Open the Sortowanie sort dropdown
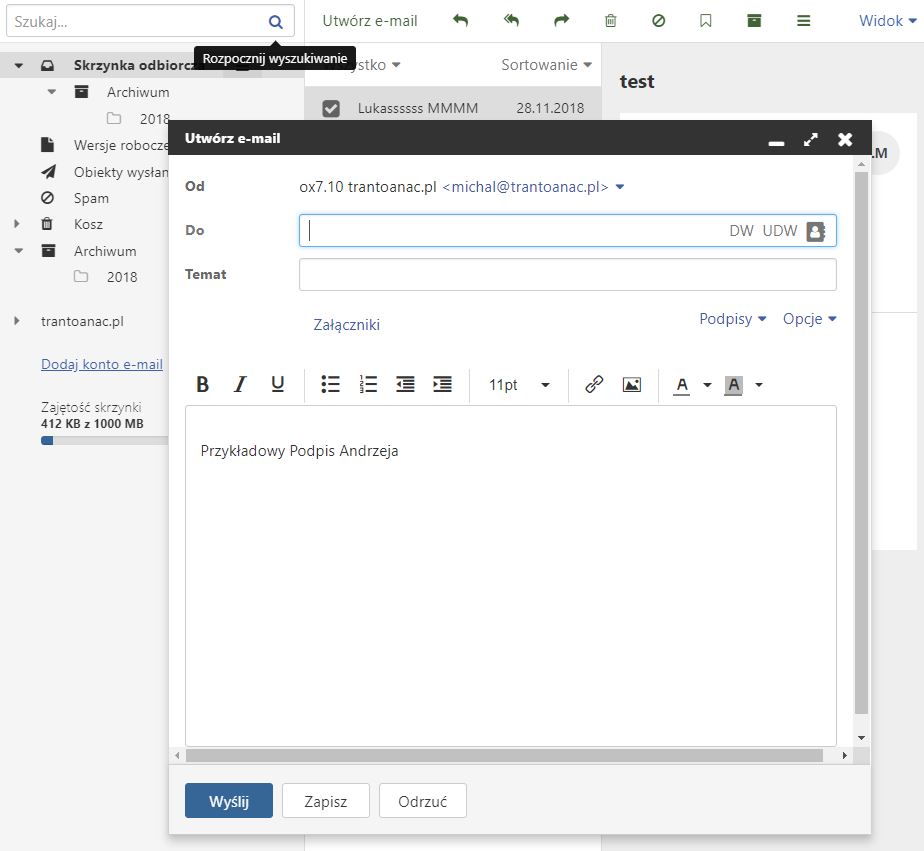This screenshot has height=851, width=924. point(546,65)
